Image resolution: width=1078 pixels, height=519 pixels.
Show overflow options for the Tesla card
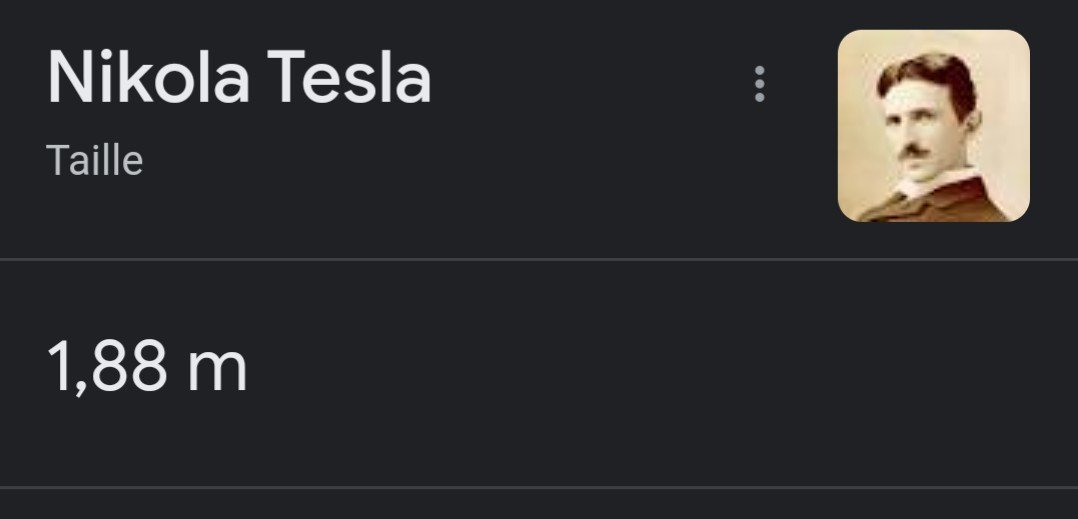(x=760, y=85)
